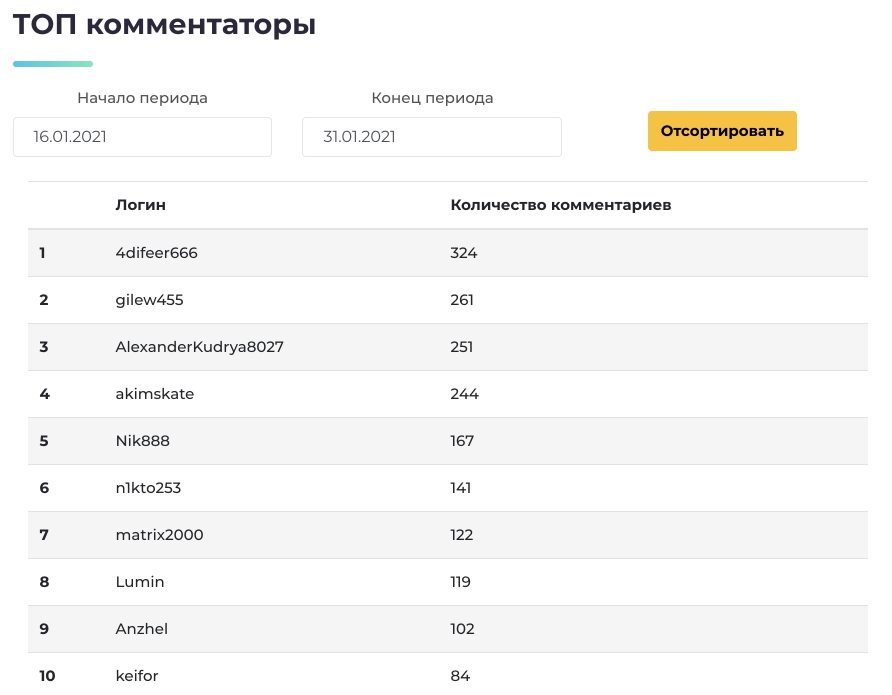This screenshot has height=695, width=892.
Task: Select user 4difeer666
Action: [156, 253]
